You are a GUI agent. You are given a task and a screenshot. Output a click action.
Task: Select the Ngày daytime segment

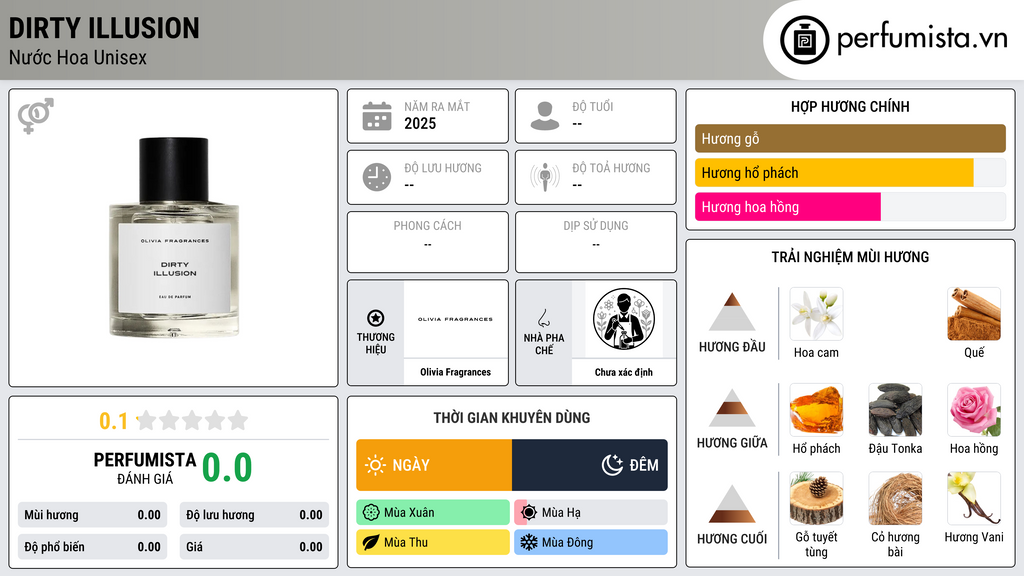pos(434,465)
